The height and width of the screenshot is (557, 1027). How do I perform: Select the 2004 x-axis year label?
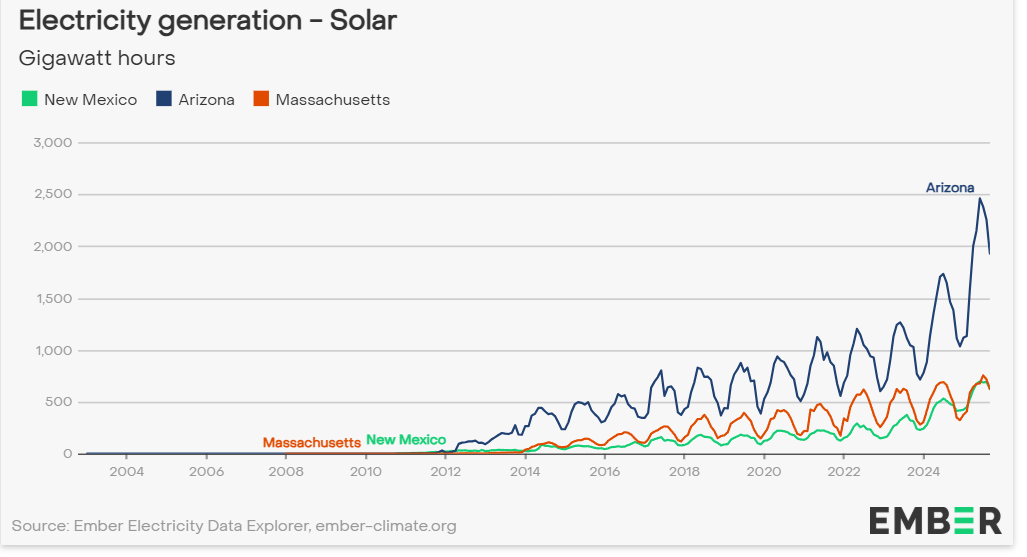click(126, 470)
